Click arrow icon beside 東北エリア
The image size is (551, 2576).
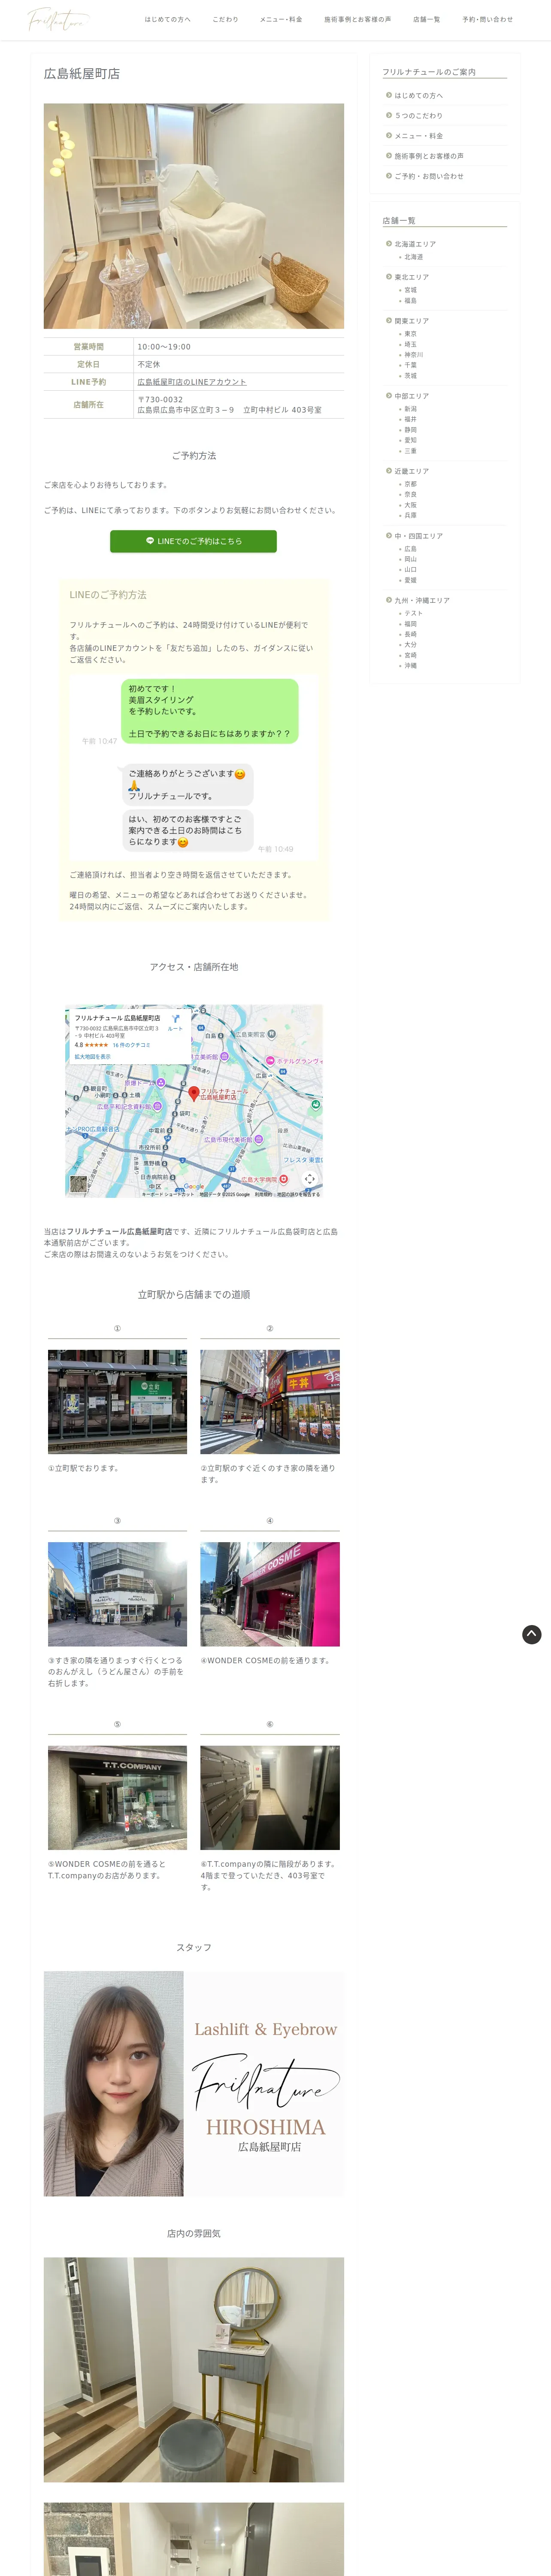point(389,276)
